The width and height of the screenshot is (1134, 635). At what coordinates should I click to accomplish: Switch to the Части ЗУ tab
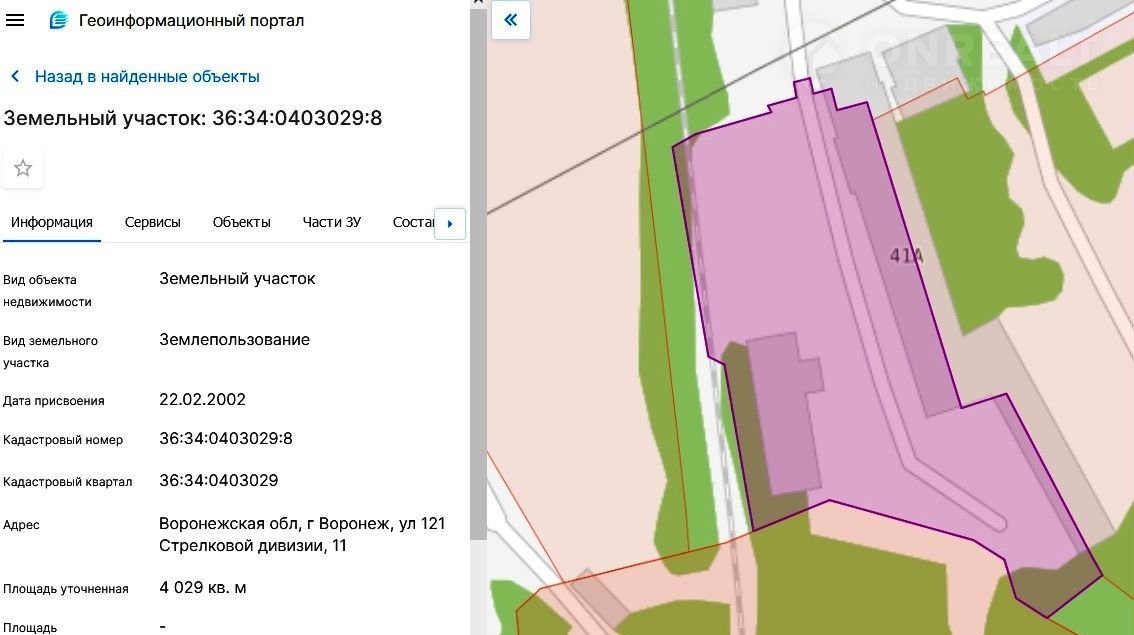(x=331, y=222)
